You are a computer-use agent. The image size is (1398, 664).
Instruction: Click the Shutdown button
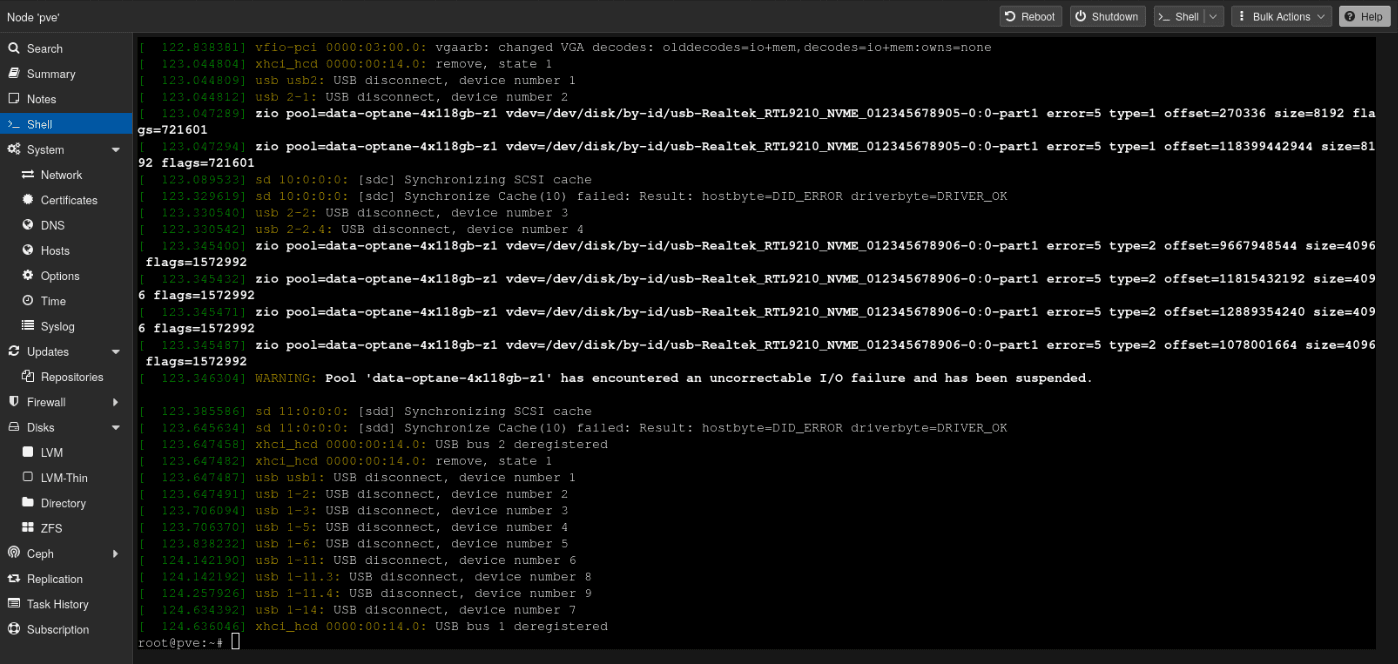1107,16
